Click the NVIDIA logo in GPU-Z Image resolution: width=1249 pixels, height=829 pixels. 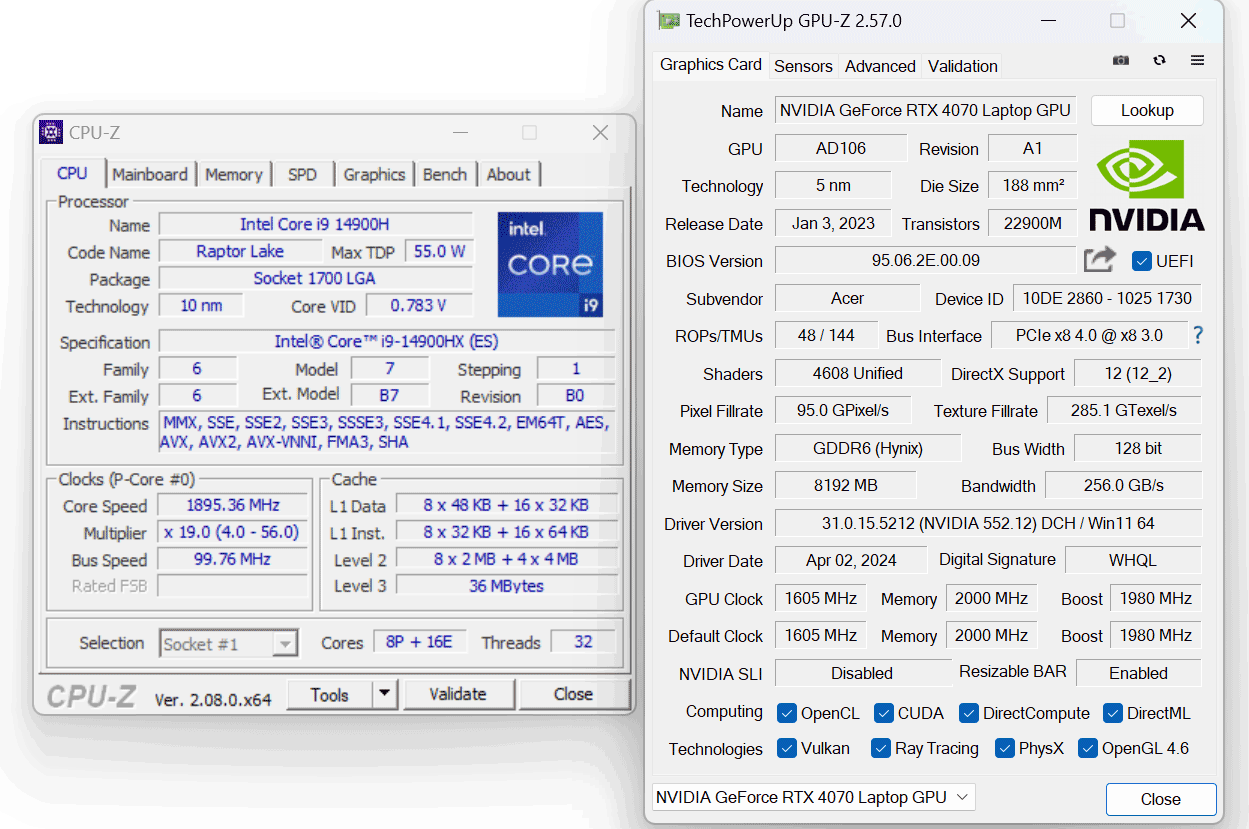click(1146, 186)
